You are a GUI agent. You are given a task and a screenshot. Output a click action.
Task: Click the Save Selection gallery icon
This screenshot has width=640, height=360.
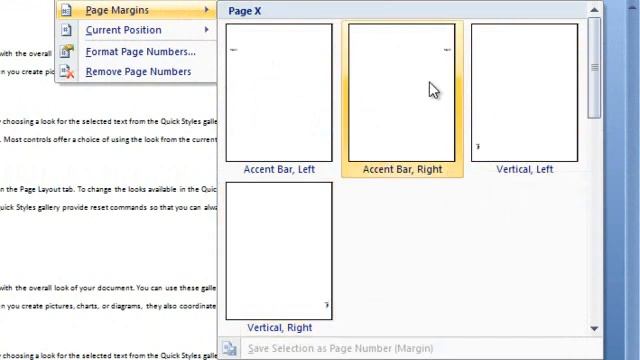pyautogui.click(x=229, y=348)
